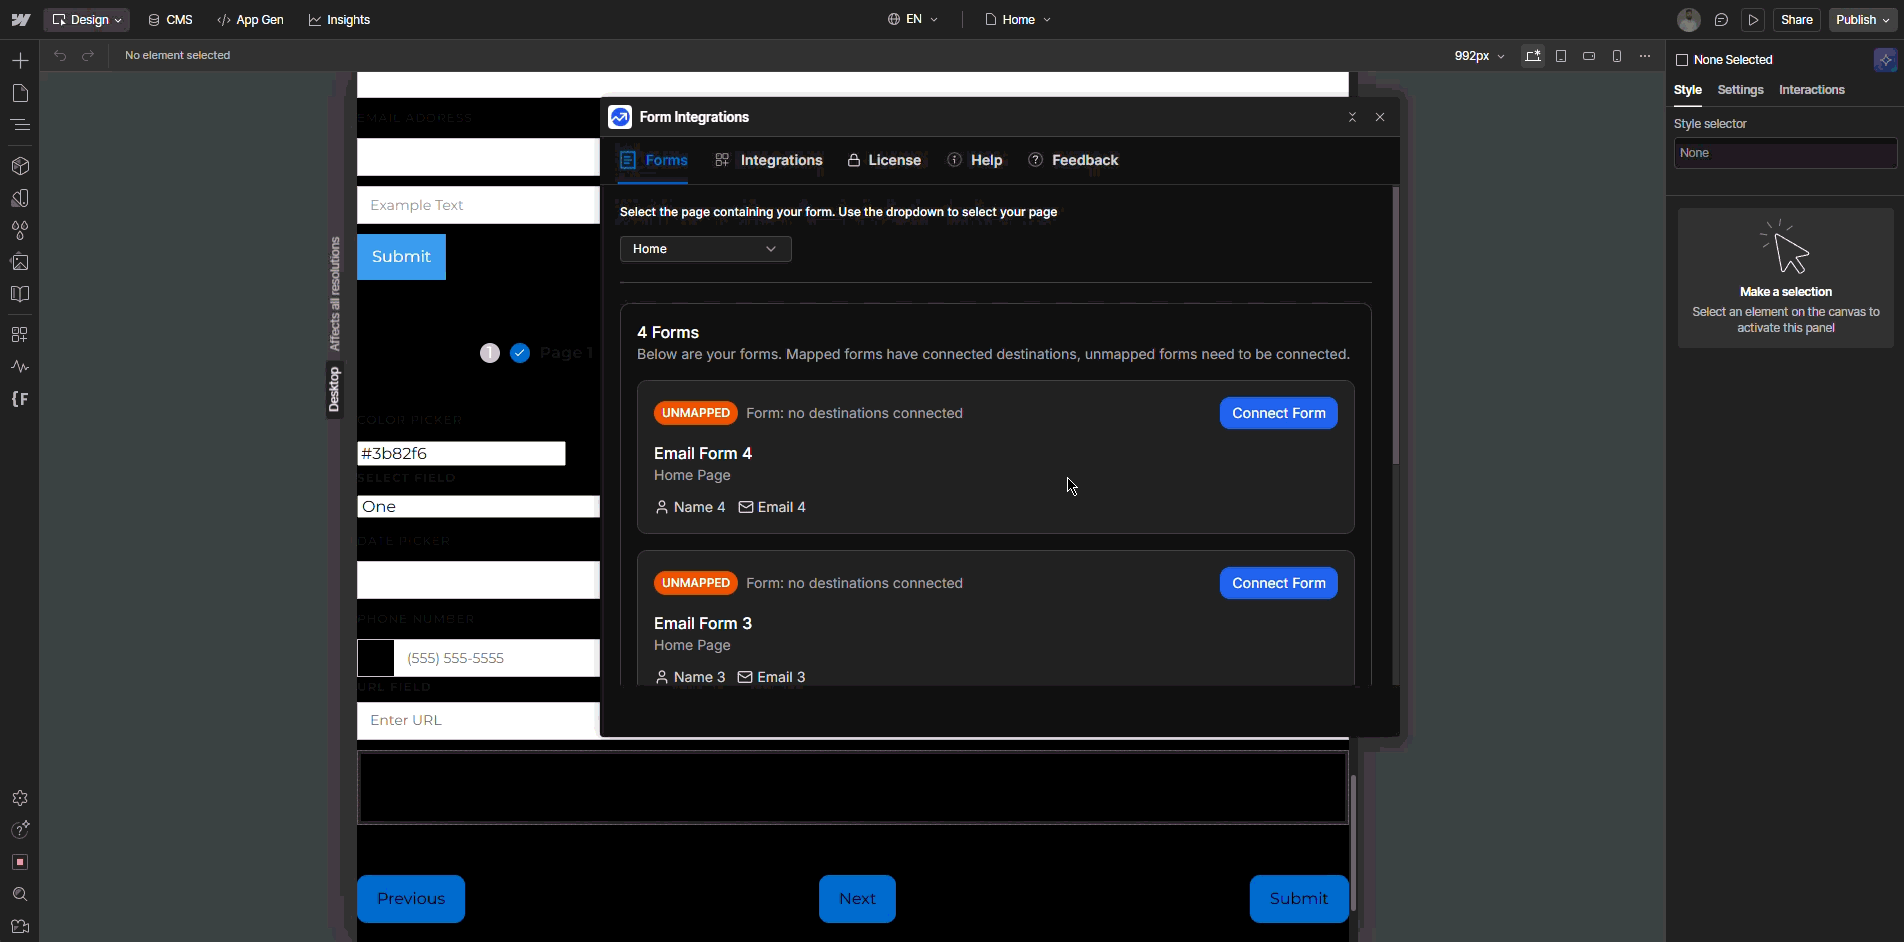Open the Apps panel in sidebar
The height and width of the screenshot is (942, 1904).
(x=20, y=334)
